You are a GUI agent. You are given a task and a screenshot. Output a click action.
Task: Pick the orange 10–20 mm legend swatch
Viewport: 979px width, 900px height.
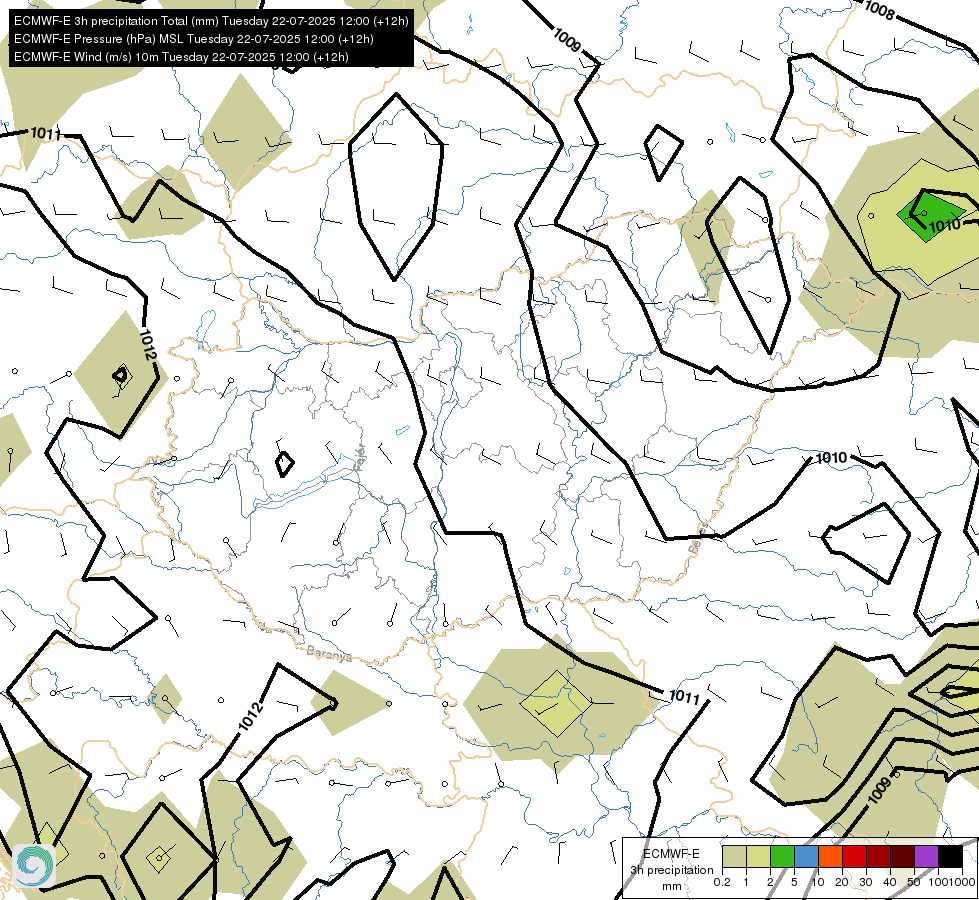coord(830,856)
